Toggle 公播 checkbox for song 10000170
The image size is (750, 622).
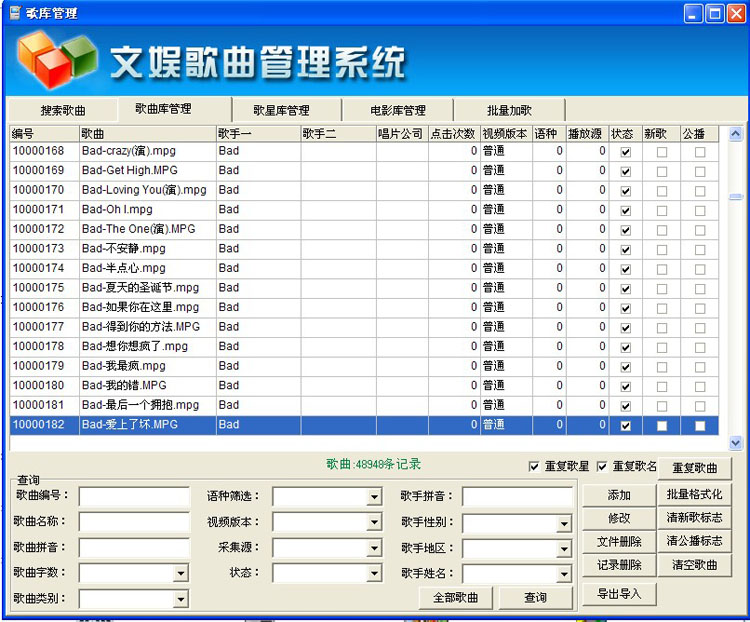tap(700, 191)
